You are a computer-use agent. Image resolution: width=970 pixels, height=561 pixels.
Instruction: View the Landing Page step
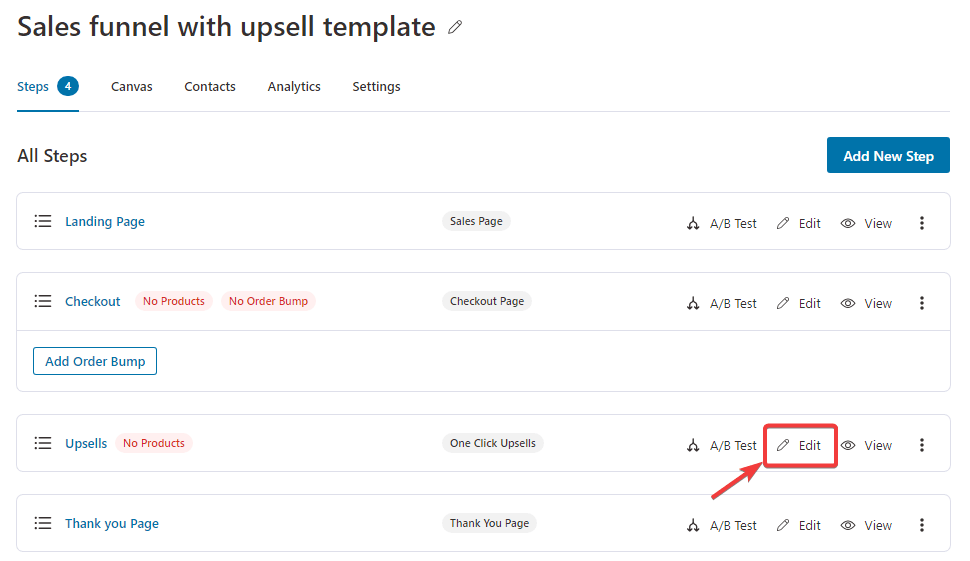pos(866,223)
